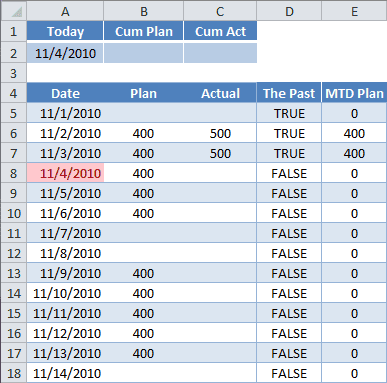The width and height of the screenshot is (387, 383).
Task: Select row 18 header
Action: click(14, 373)
